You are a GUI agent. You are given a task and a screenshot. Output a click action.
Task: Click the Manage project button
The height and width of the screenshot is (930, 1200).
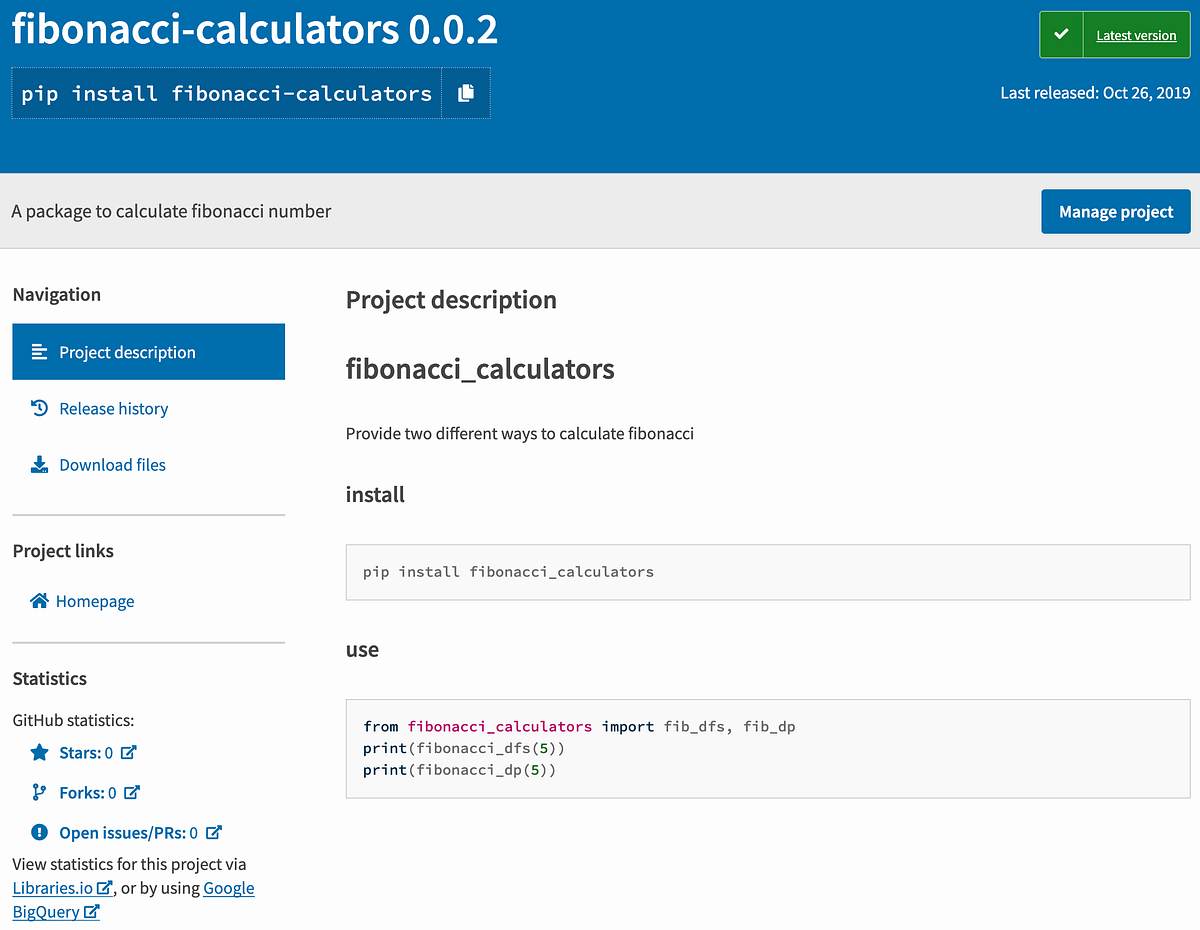tap(1115, 211)
